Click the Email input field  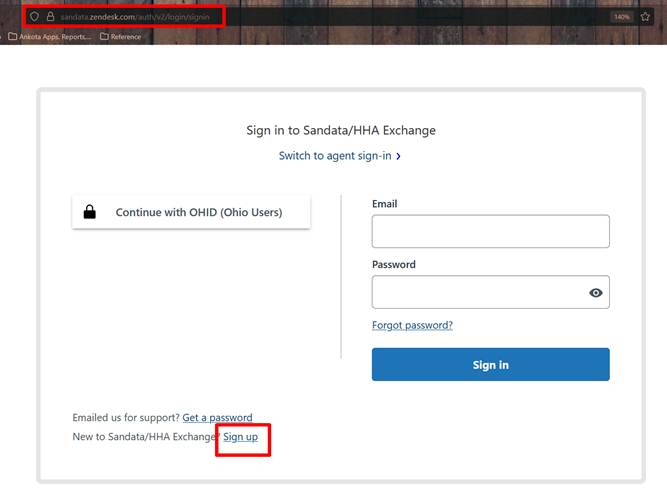coord(490,231)
